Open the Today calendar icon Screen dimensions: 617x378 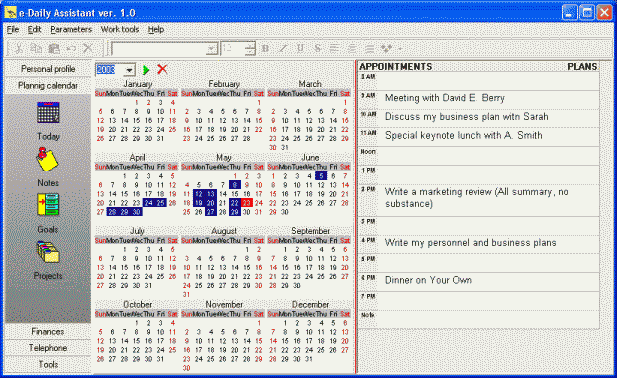click(48, 113)
